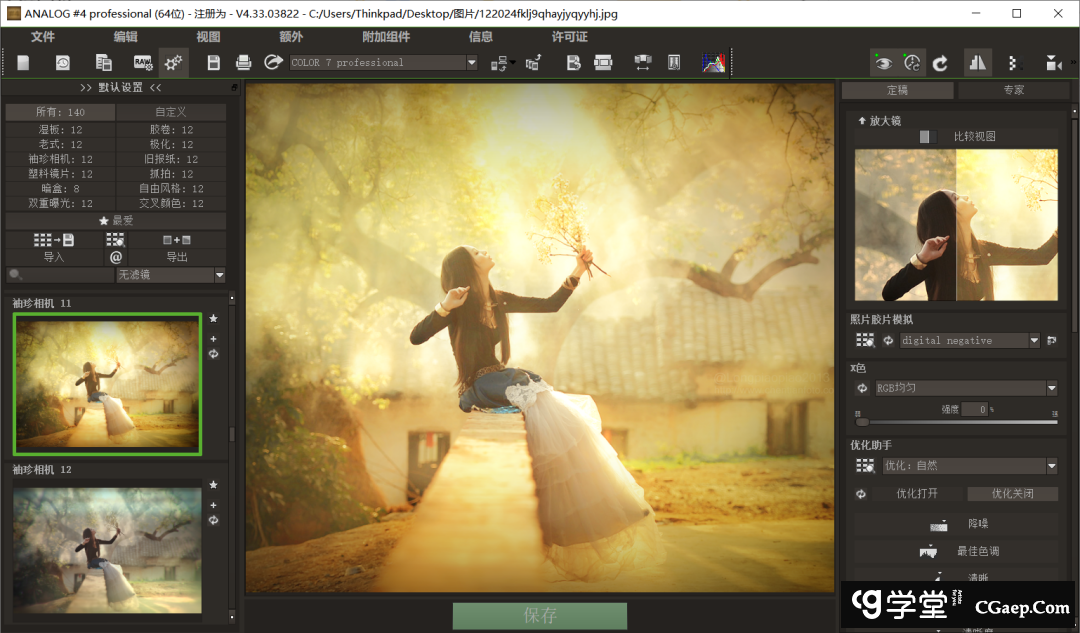This screenshot has width=1080, height=633.
Task: Toggle the eye preview icon
Action: coord(882,63)
